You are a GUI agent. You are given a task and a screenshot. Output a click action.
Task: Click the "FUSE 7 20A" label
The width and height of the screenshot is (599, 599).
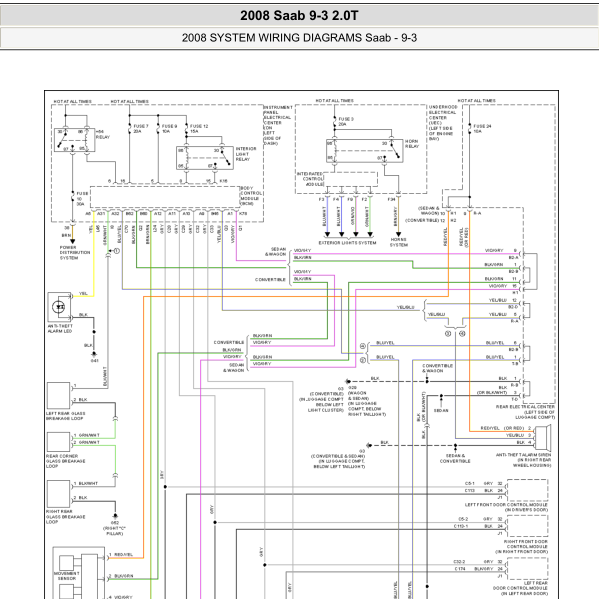[x=141, y=128]
